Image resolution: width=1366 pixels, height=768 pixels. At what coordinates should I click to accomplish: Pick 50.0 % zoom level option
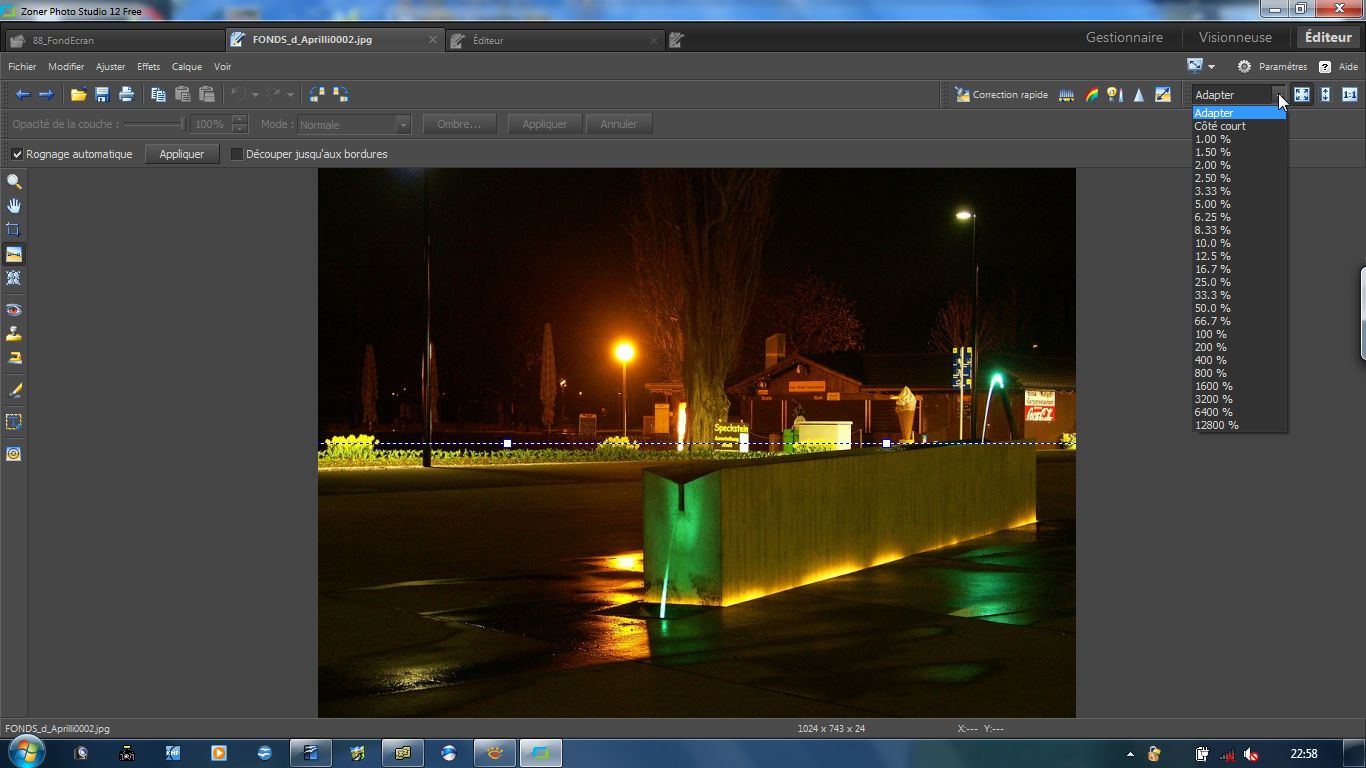(1212, 308)
